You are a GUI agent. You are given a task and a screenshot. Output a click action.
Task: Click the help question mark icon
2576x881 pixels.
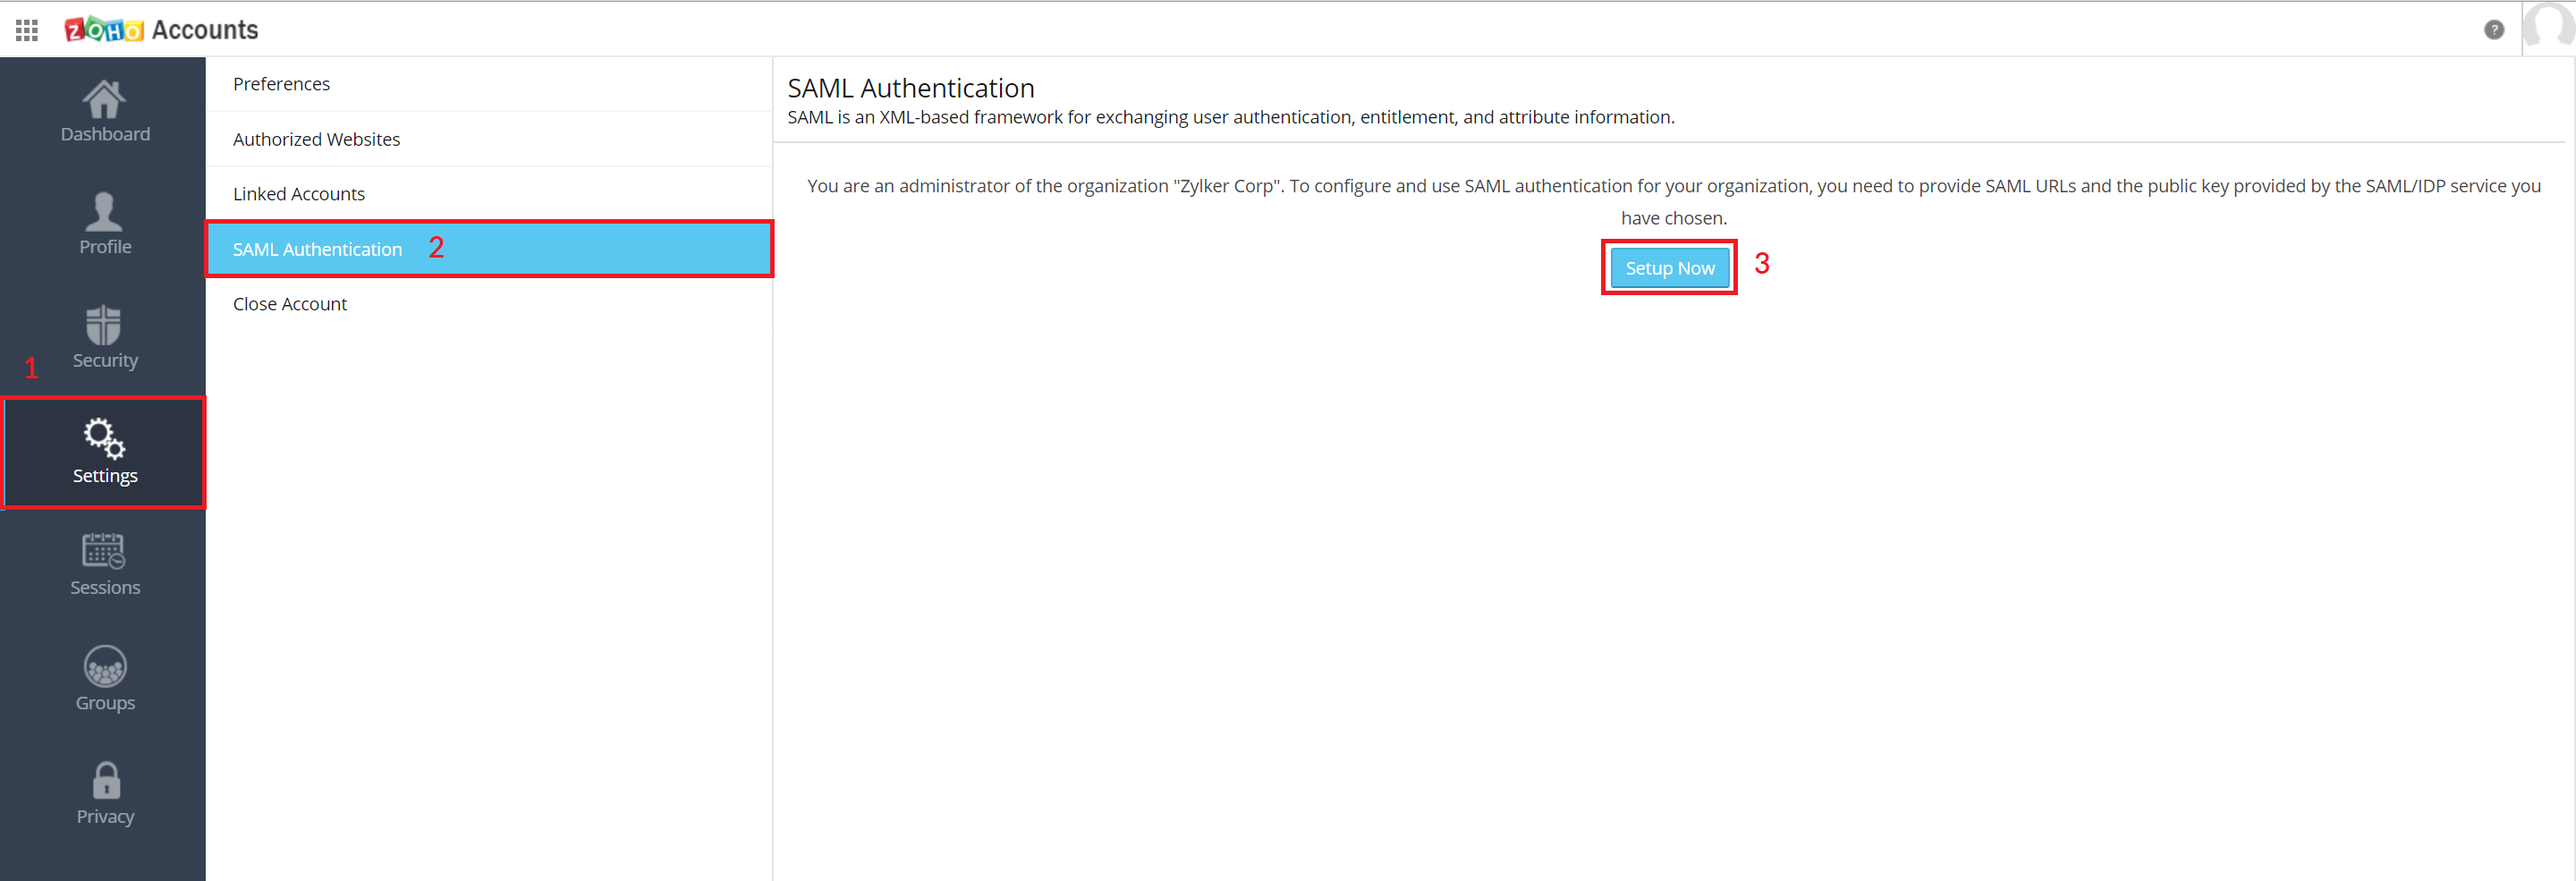[2494, 30]
